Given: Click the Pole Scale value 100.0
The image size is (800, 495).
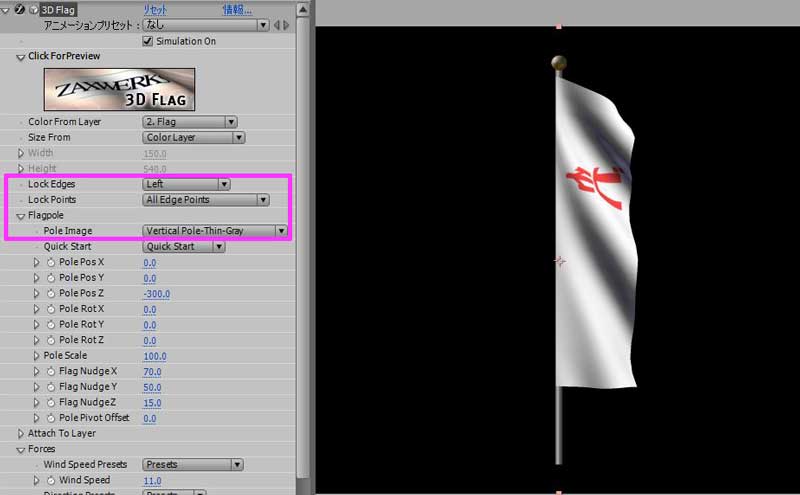Looking at the screenshot, I should (155, 356).
